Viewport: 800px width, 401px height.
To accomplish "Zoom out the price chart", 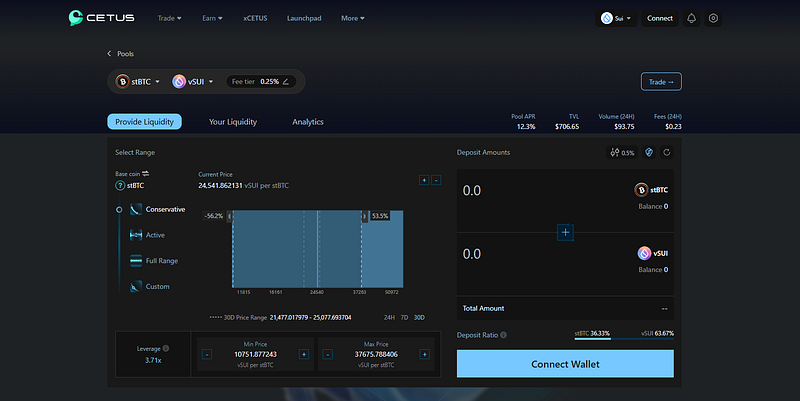I will point(436,180).
